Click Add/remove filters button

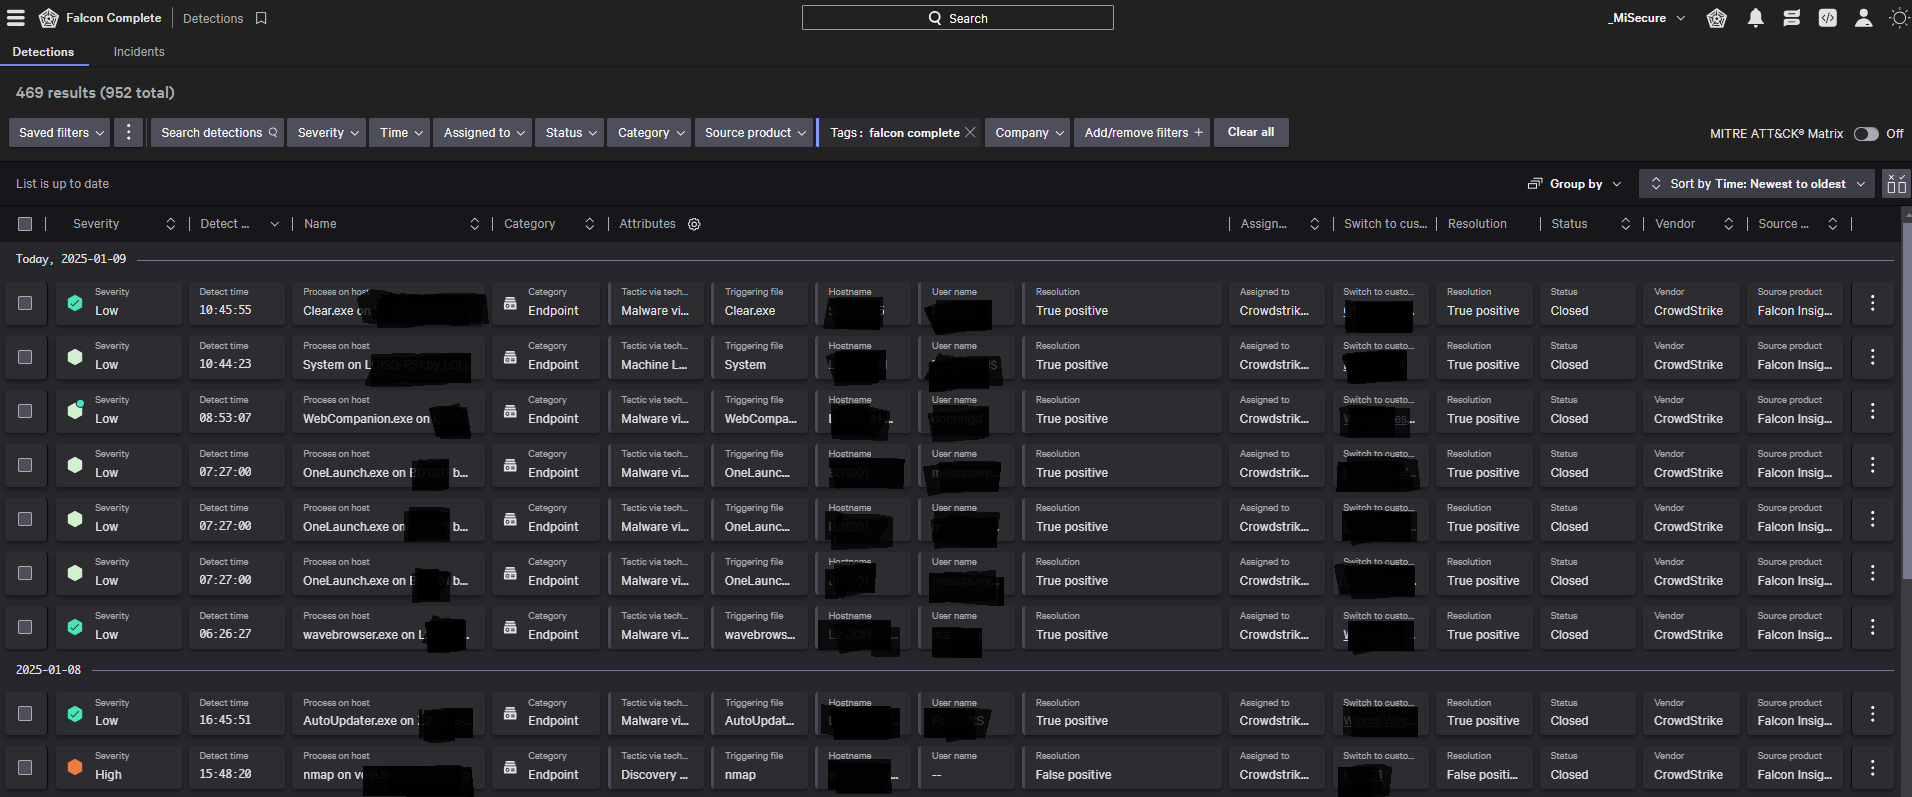tap(1142, 132)
